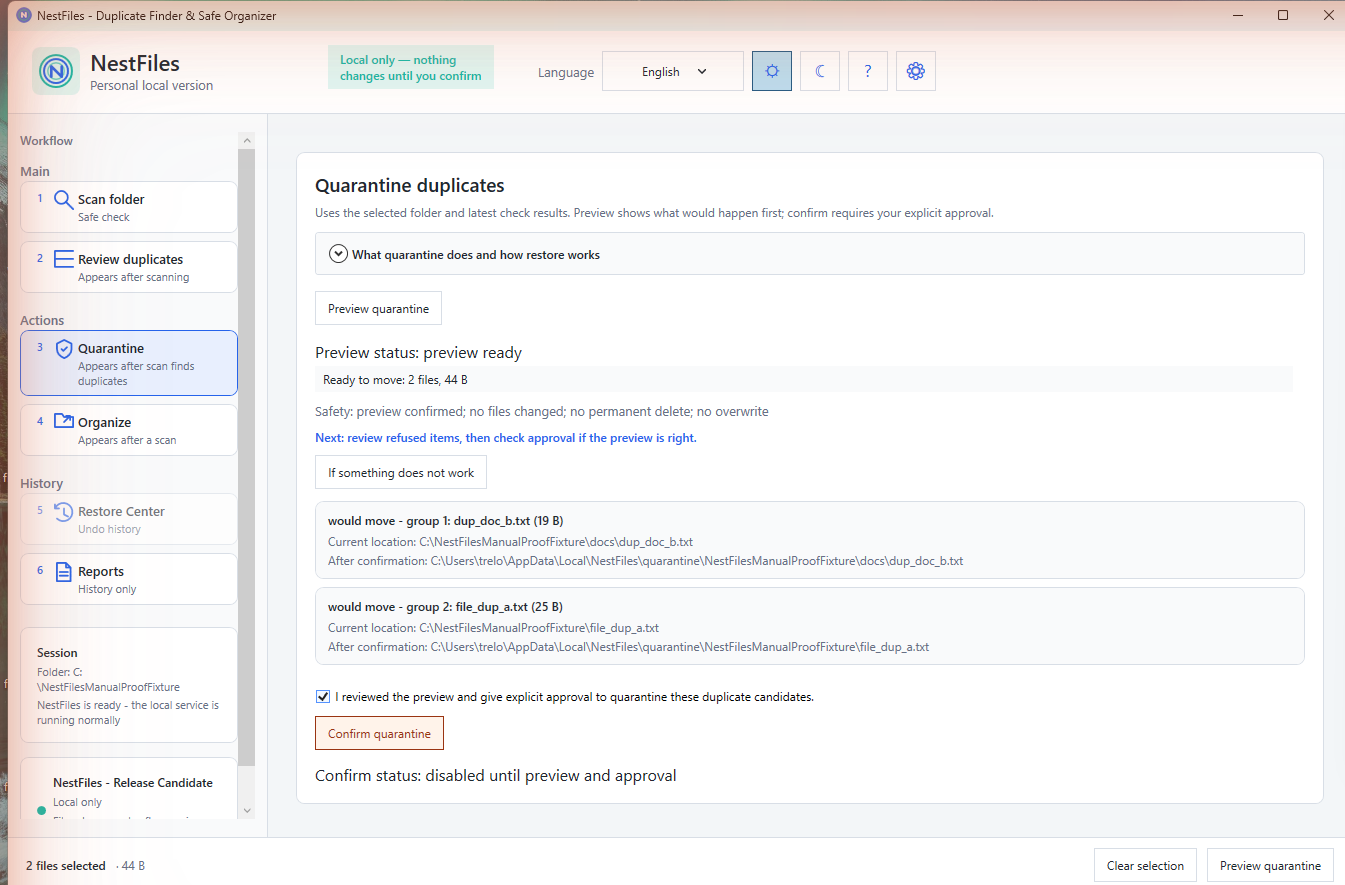Screen dimensions: 1345x885
Task: Click the Ready to move: 2 files, 44 B text
Action: tap(395, 380)
